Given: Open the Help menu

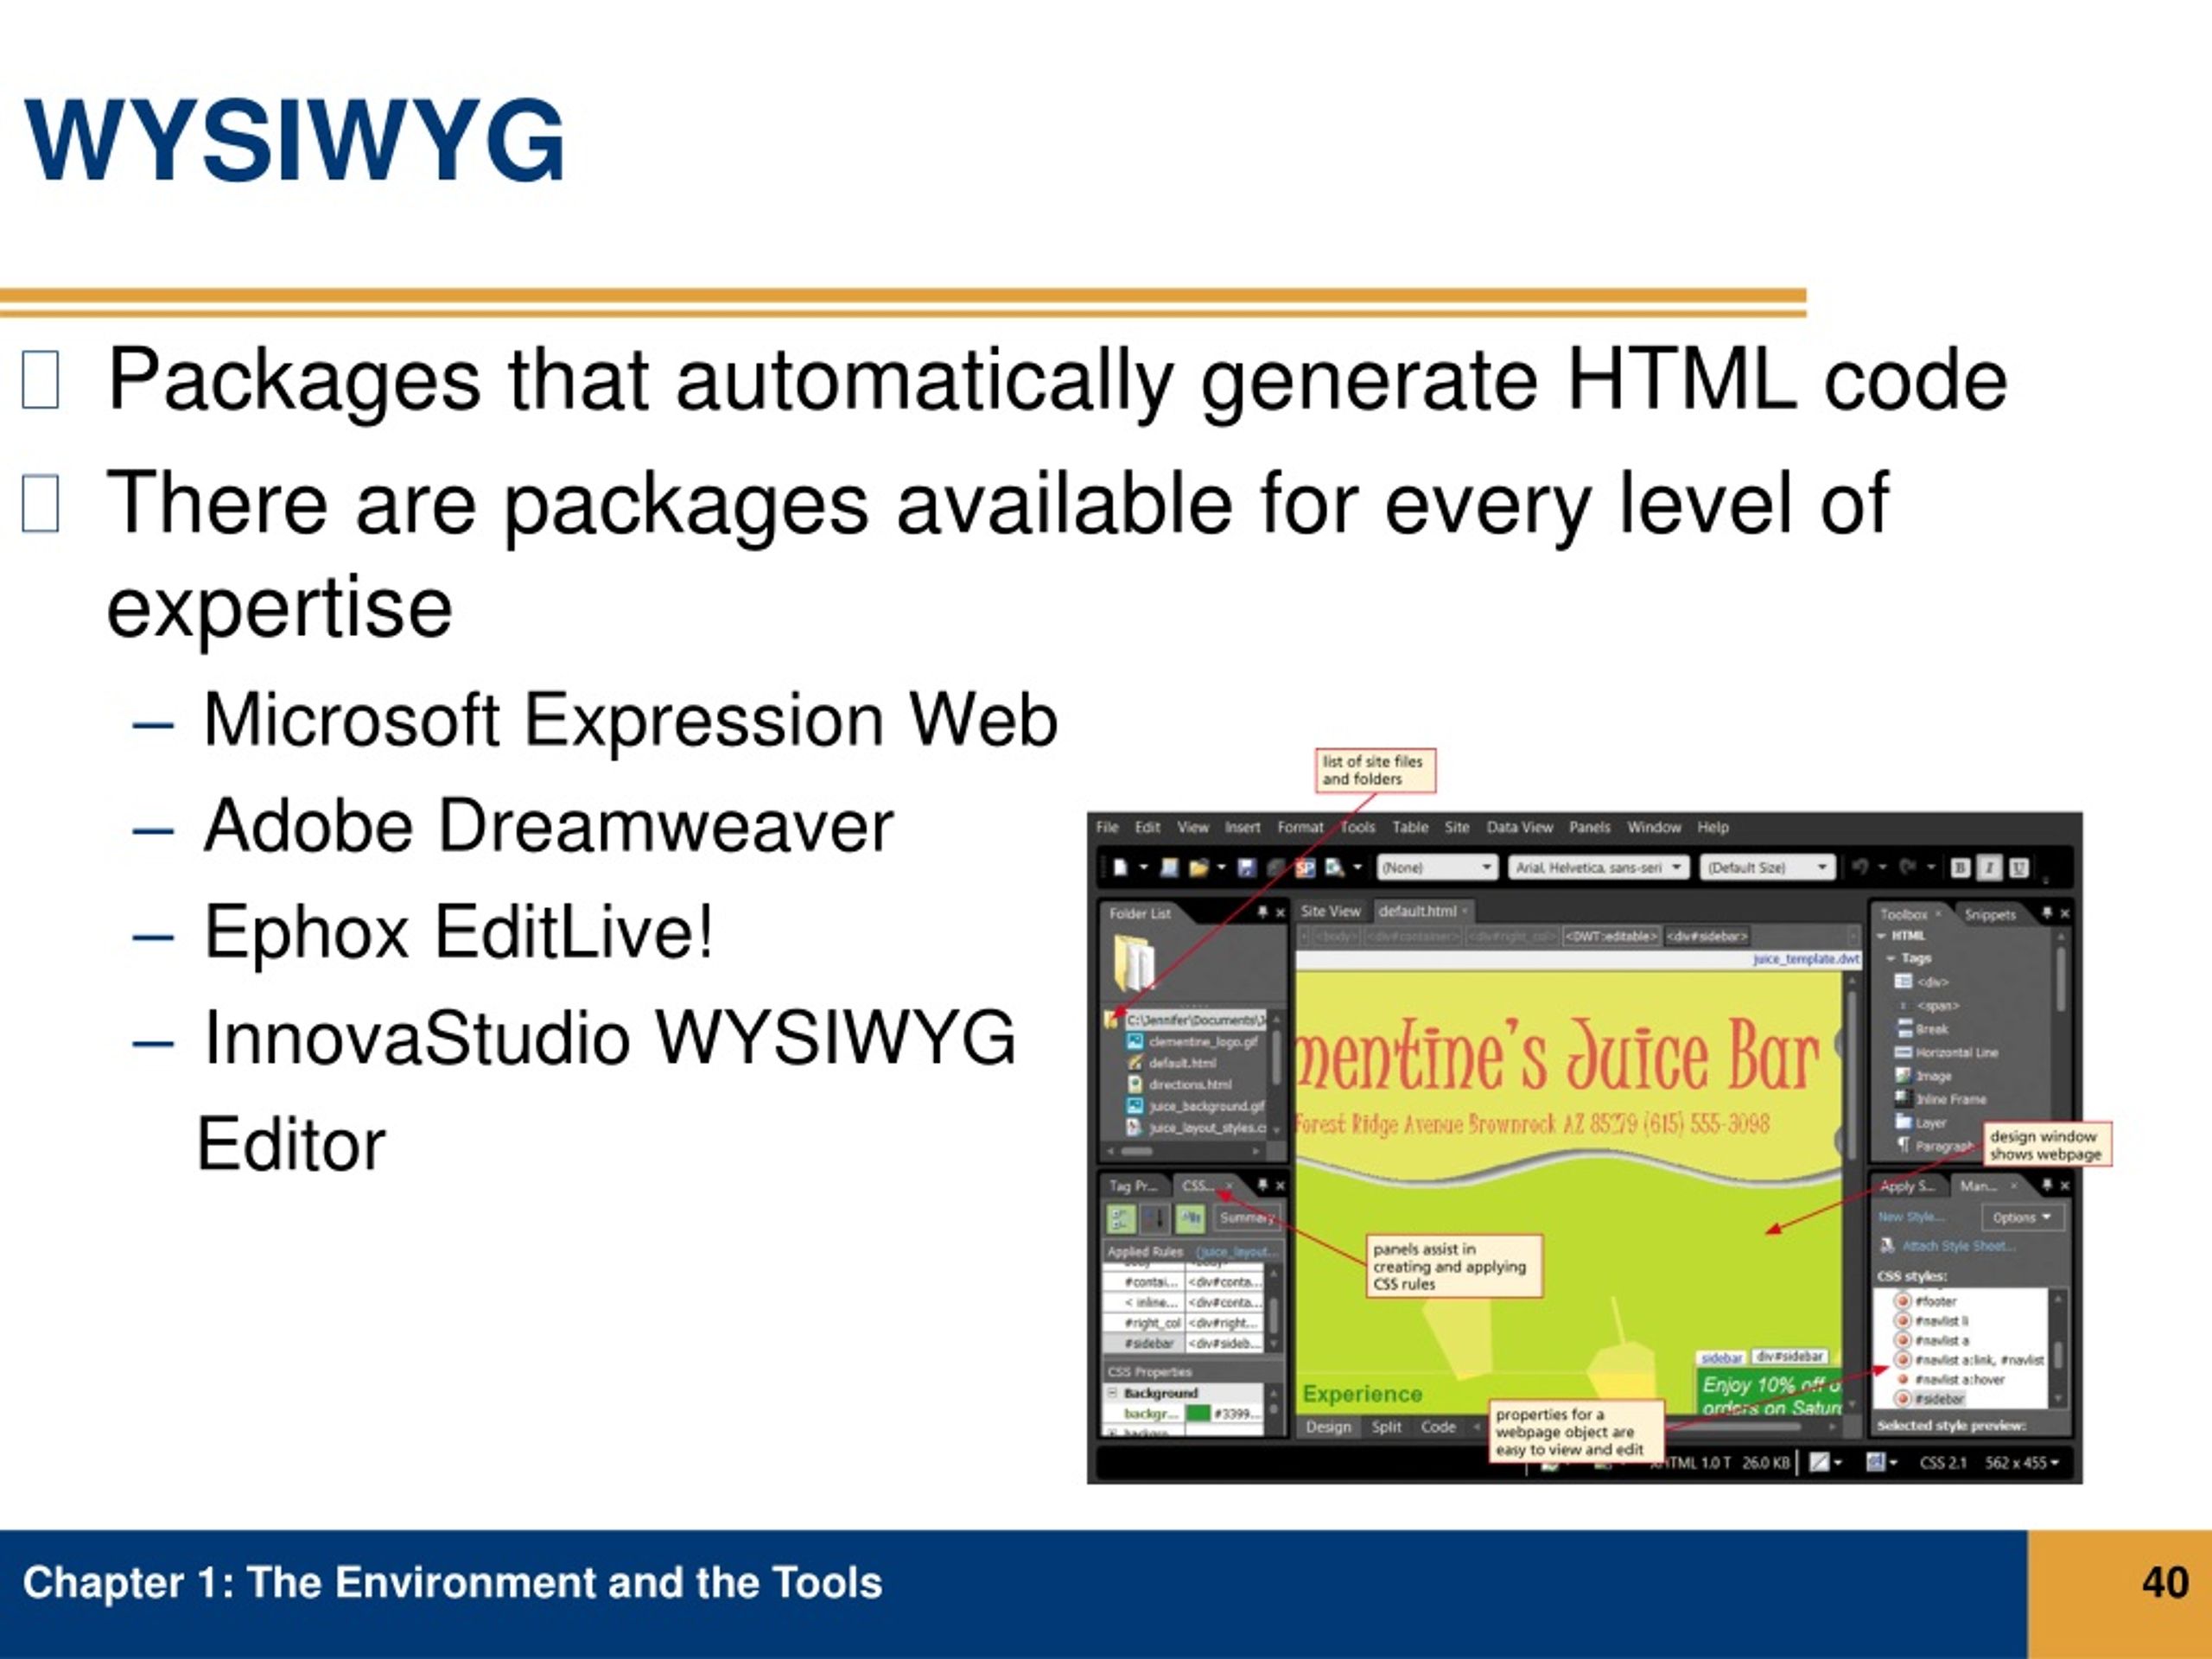Looking at the screenshot, I should (1712, 827).
